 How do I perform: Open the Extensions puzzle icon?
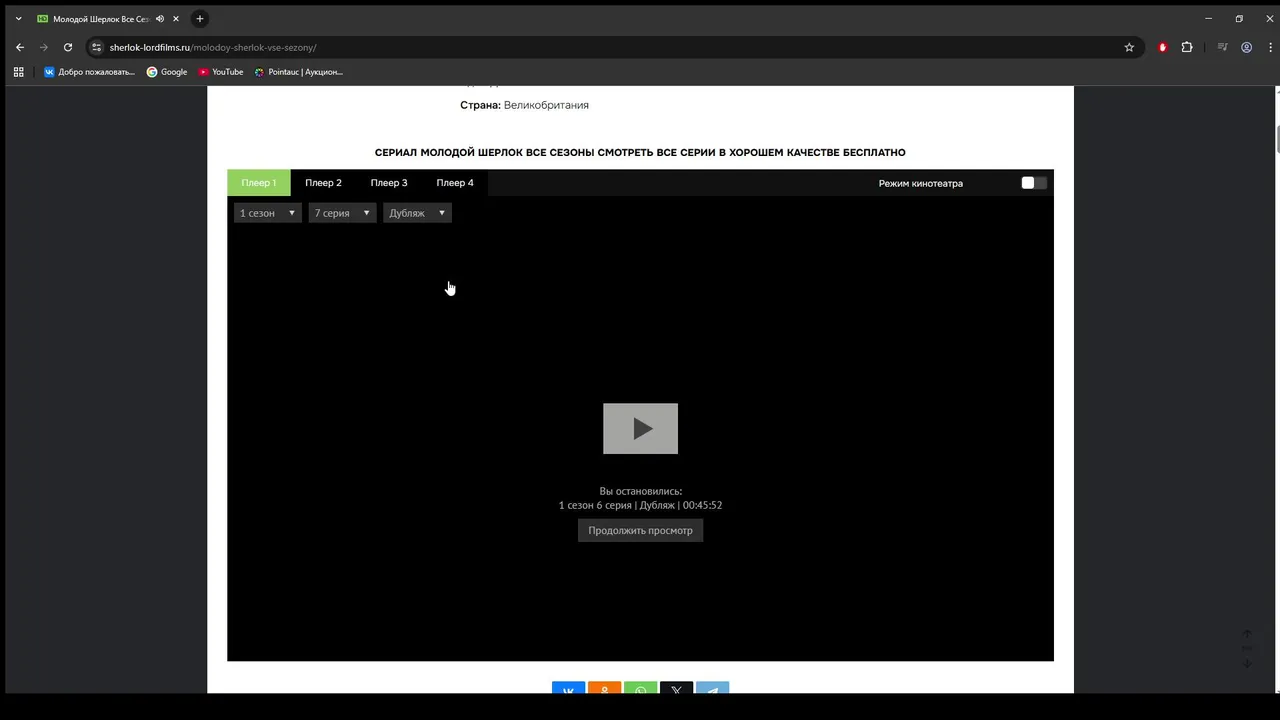(1187, 47)
